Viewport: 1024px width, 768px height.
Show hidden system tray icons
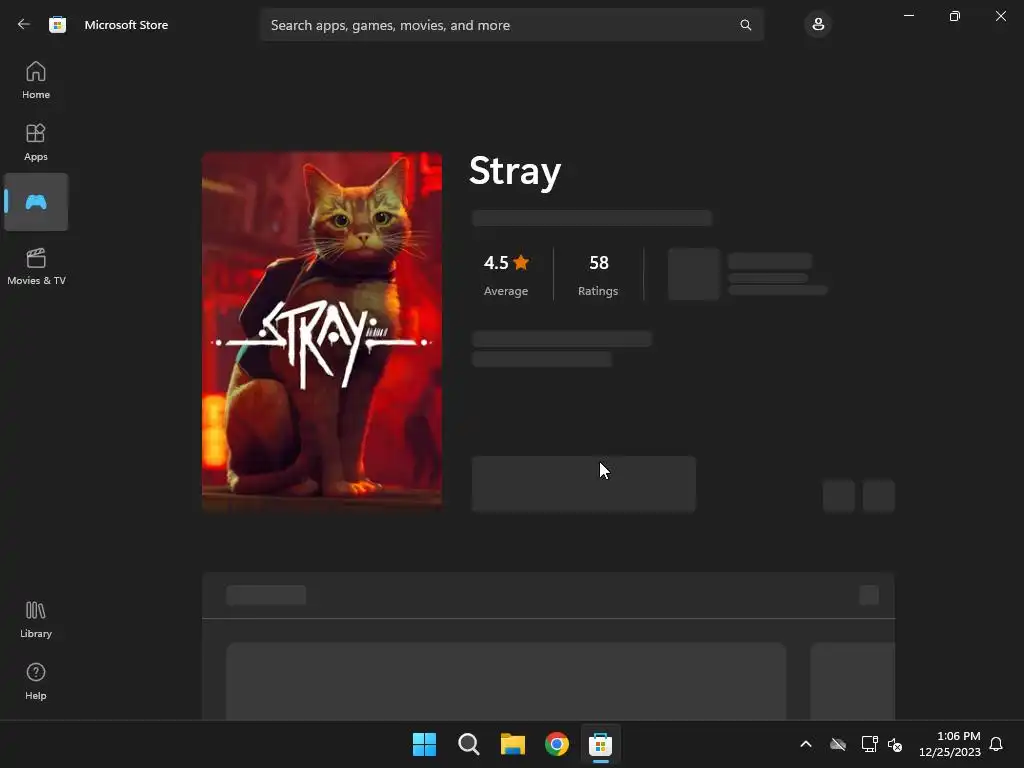(806, 744)
